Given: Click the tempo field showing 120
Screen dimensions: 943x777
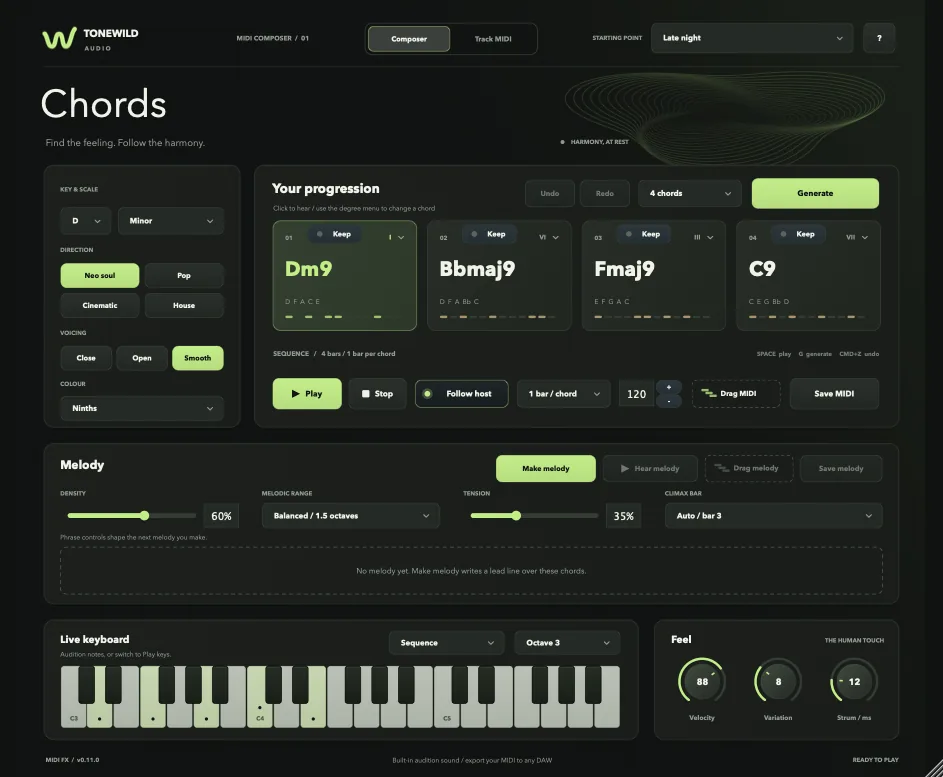Looking at the screenshot, I should coord(636,394).
